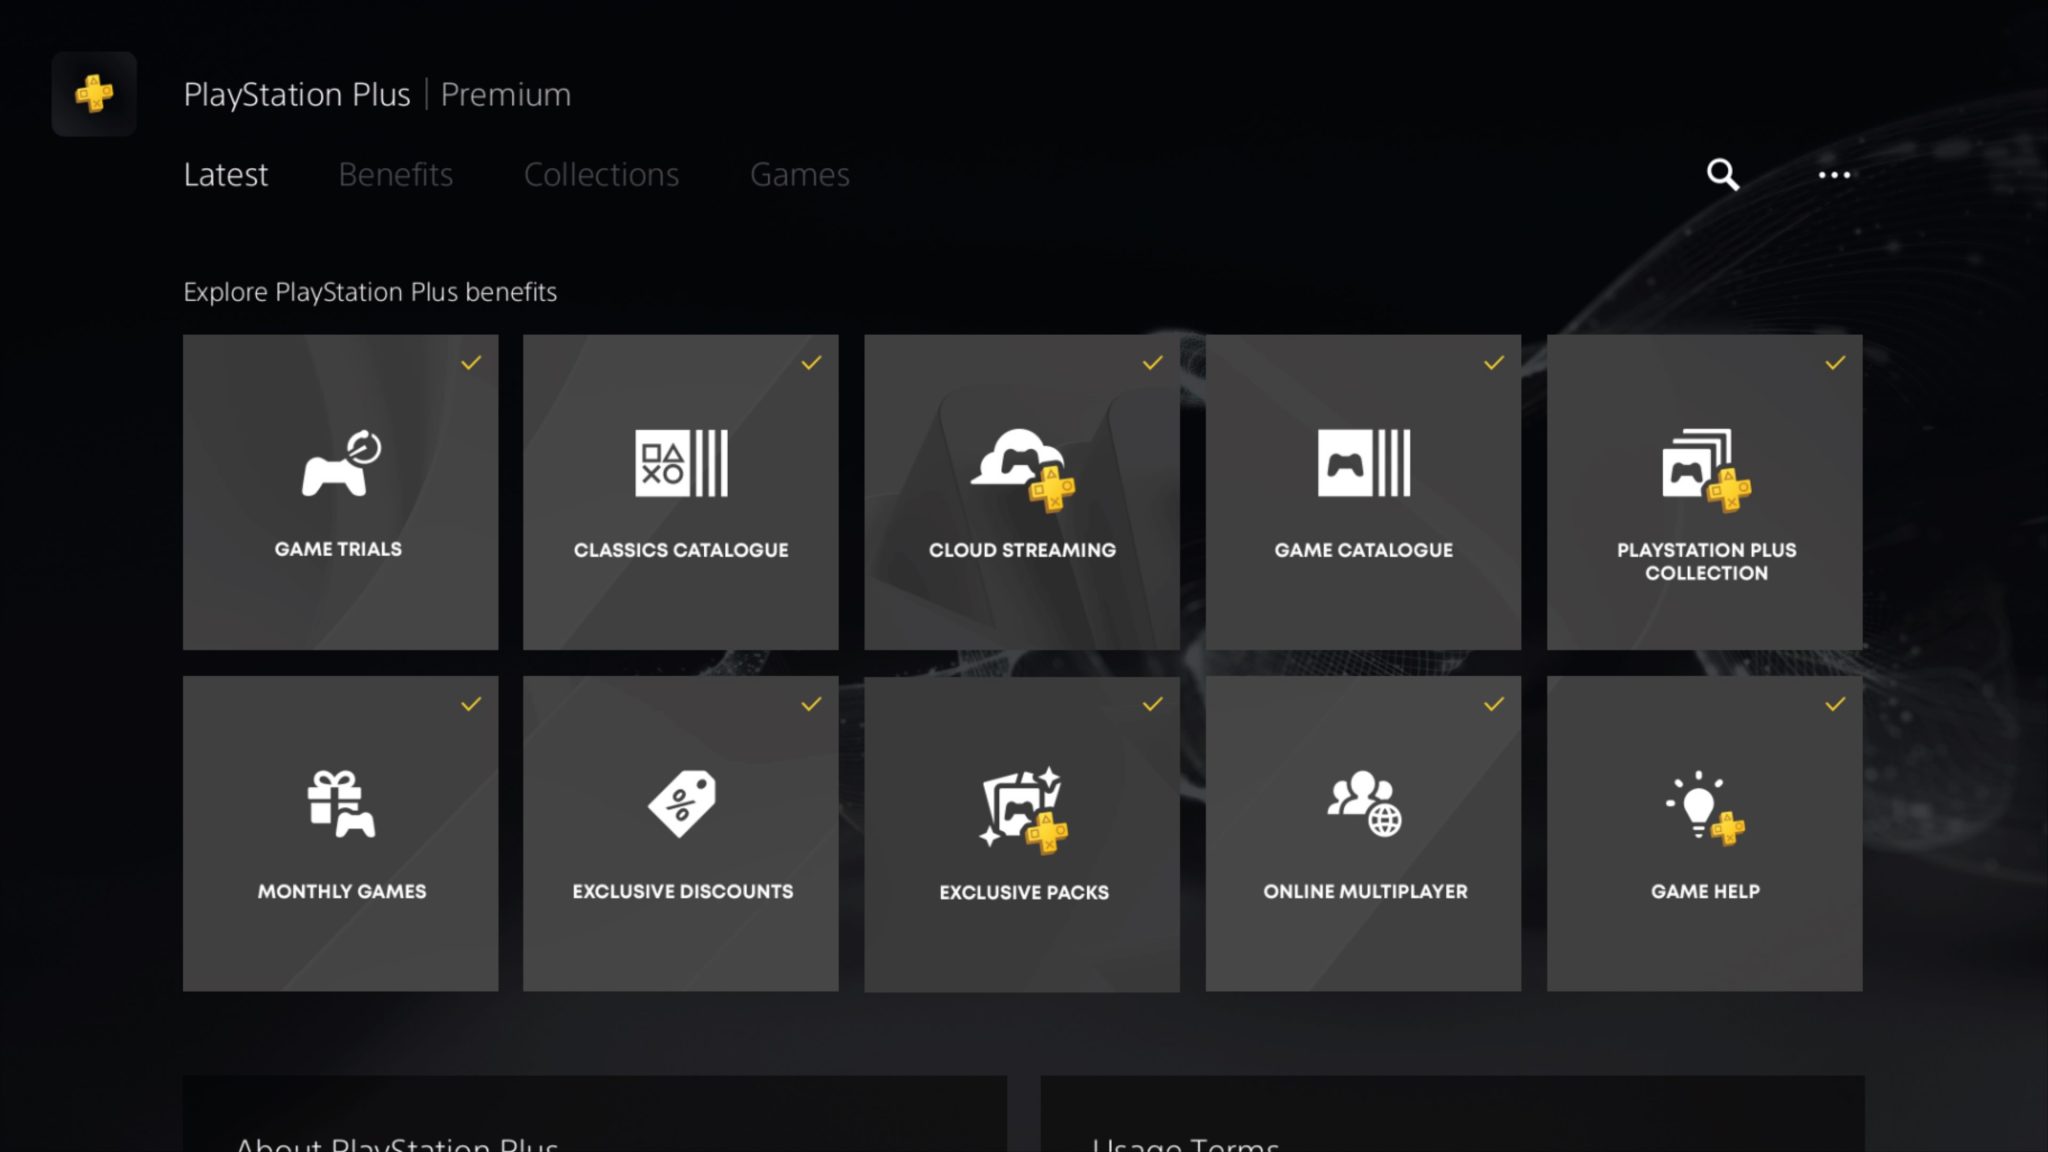This screenshot has height=1152, width=2048.
Task: Open the EXCLUSIVE DISCOUNTS label
Action: pyautogui.click(x=683, y=891)
